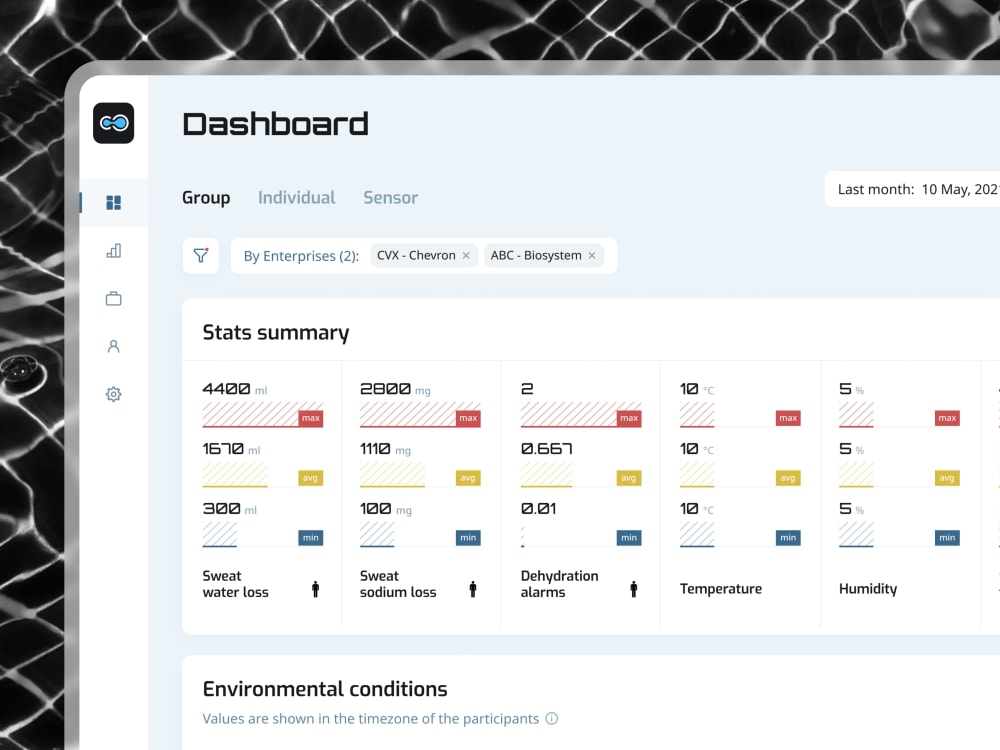Click min badge in Temperature column
Image resolution: width=1000 pixels, height=750 pixels.
coord(788,538)
